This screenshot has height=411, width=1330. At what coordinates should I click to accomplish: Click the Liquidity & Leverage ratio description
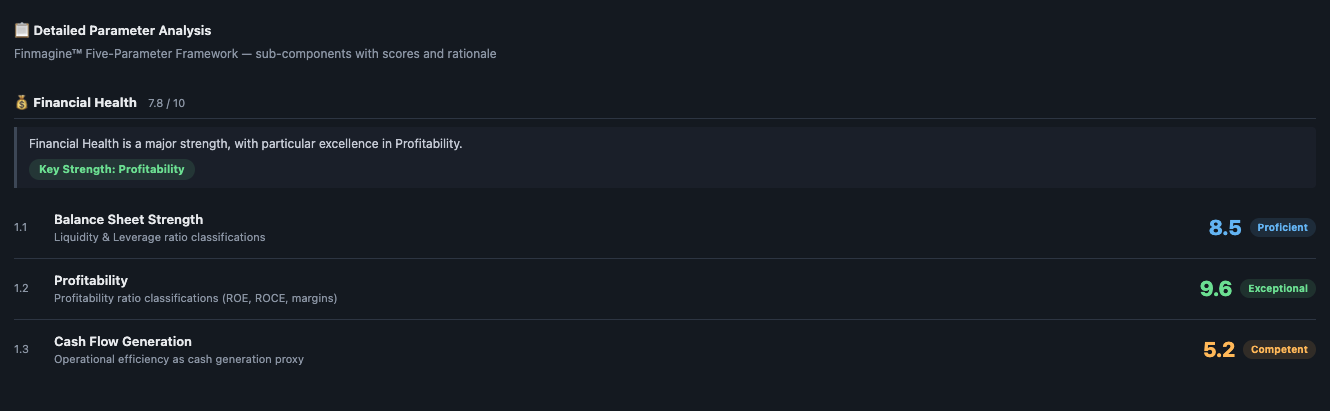pos(159,237)
